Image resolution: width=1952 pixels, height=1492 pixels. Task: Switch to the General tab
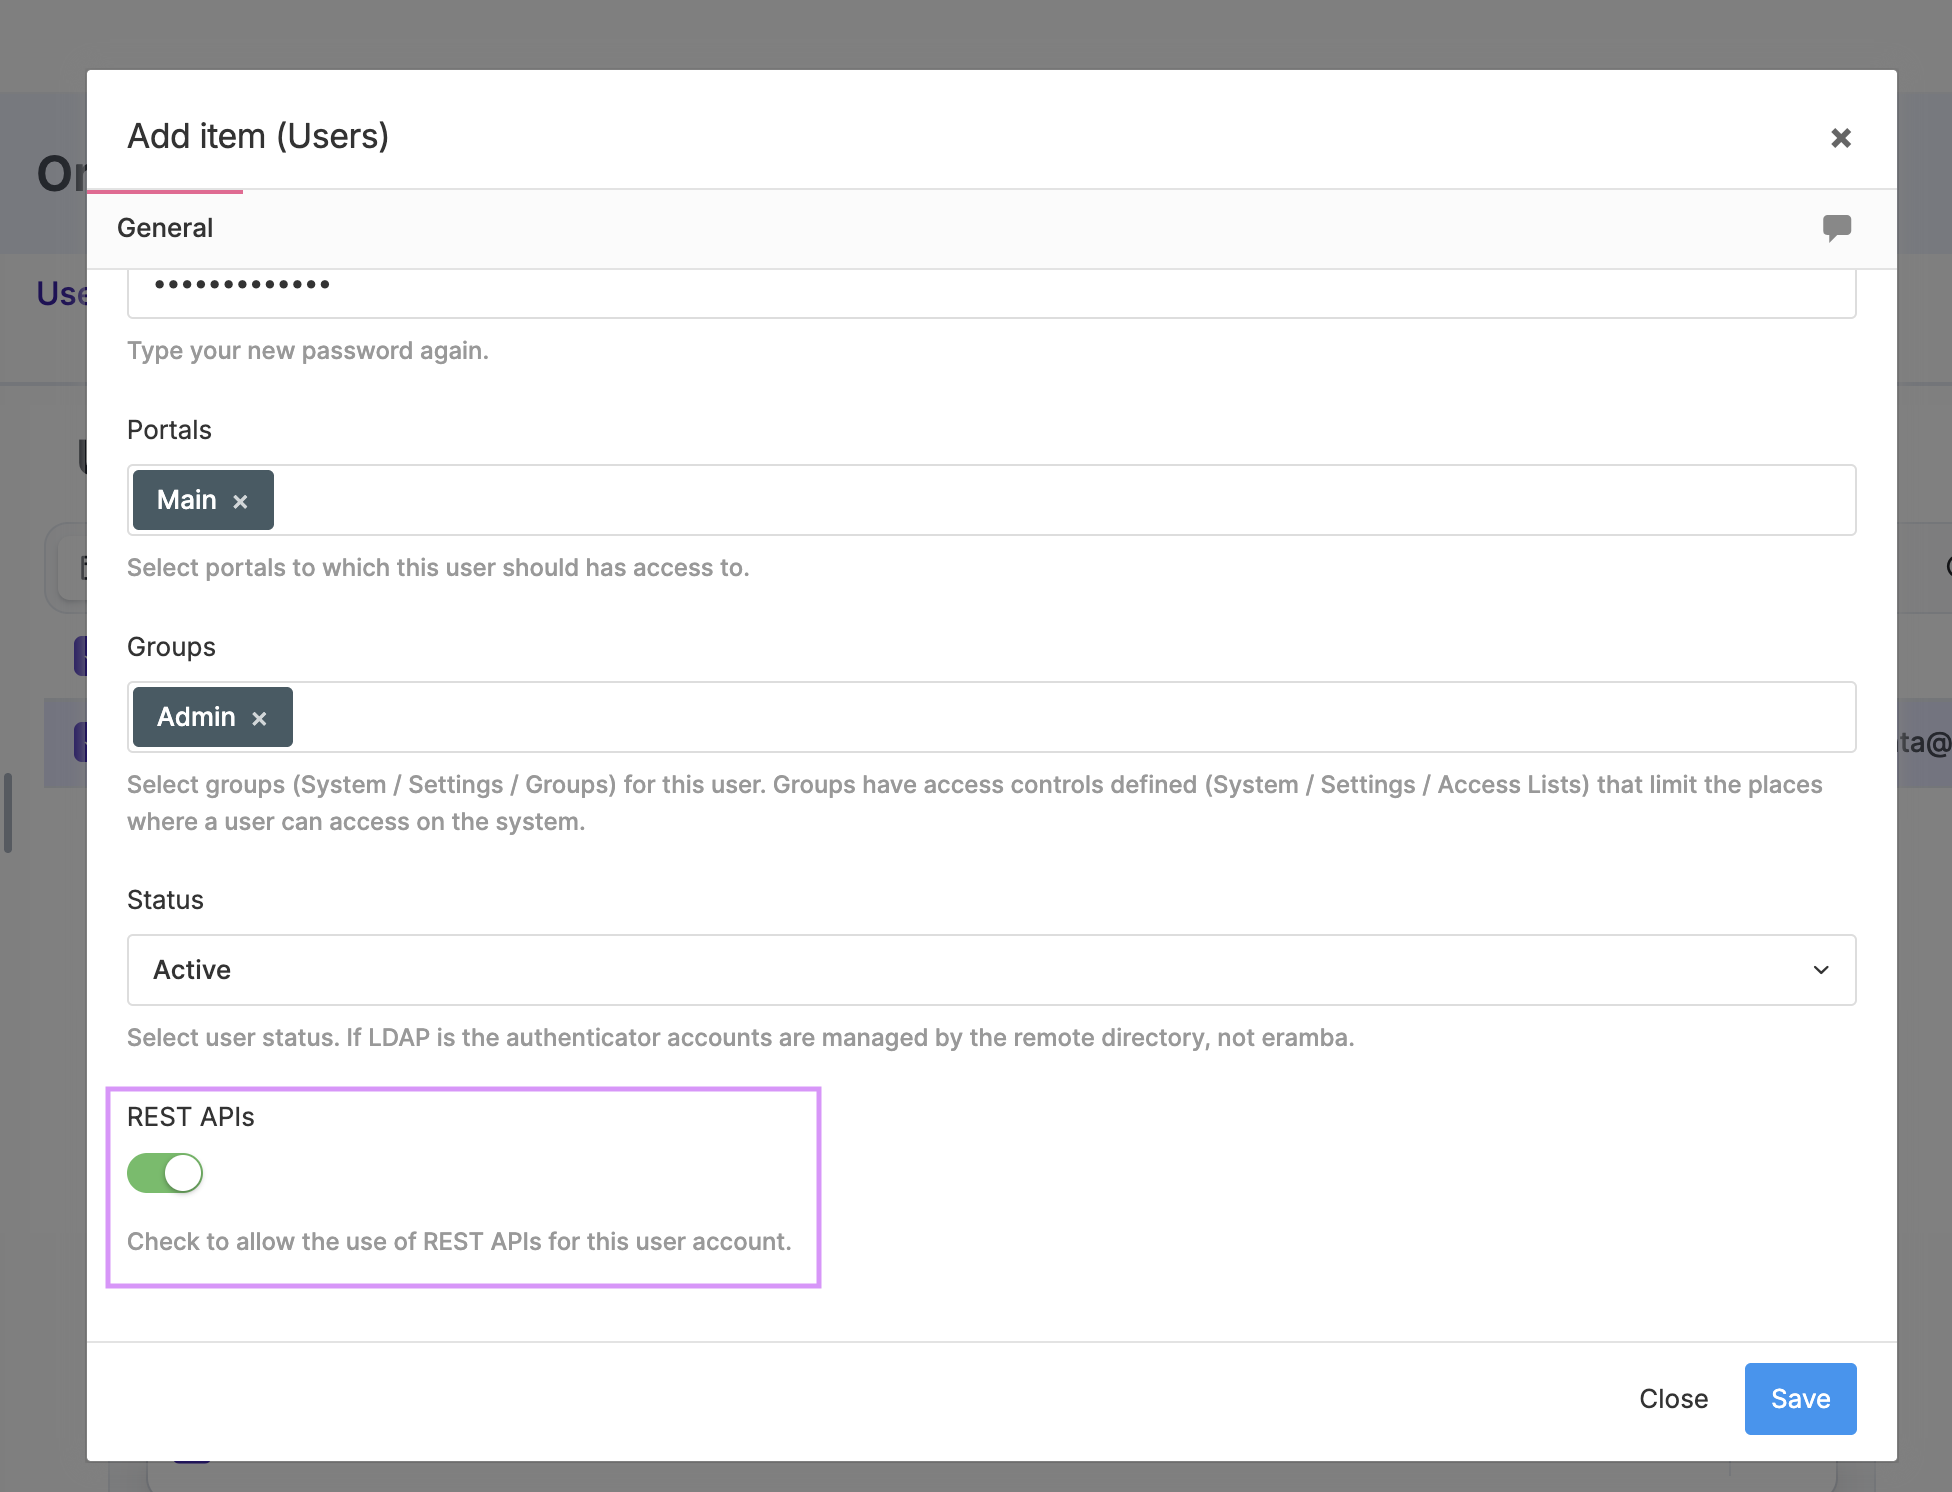point(165,228)
